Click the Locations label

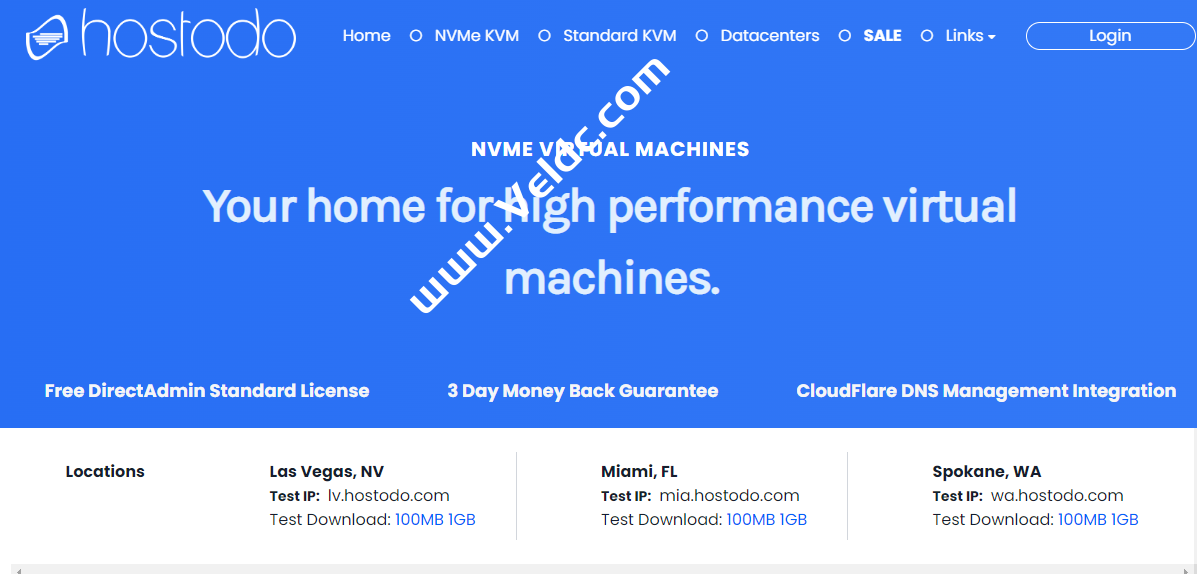(x=105, y=472)
